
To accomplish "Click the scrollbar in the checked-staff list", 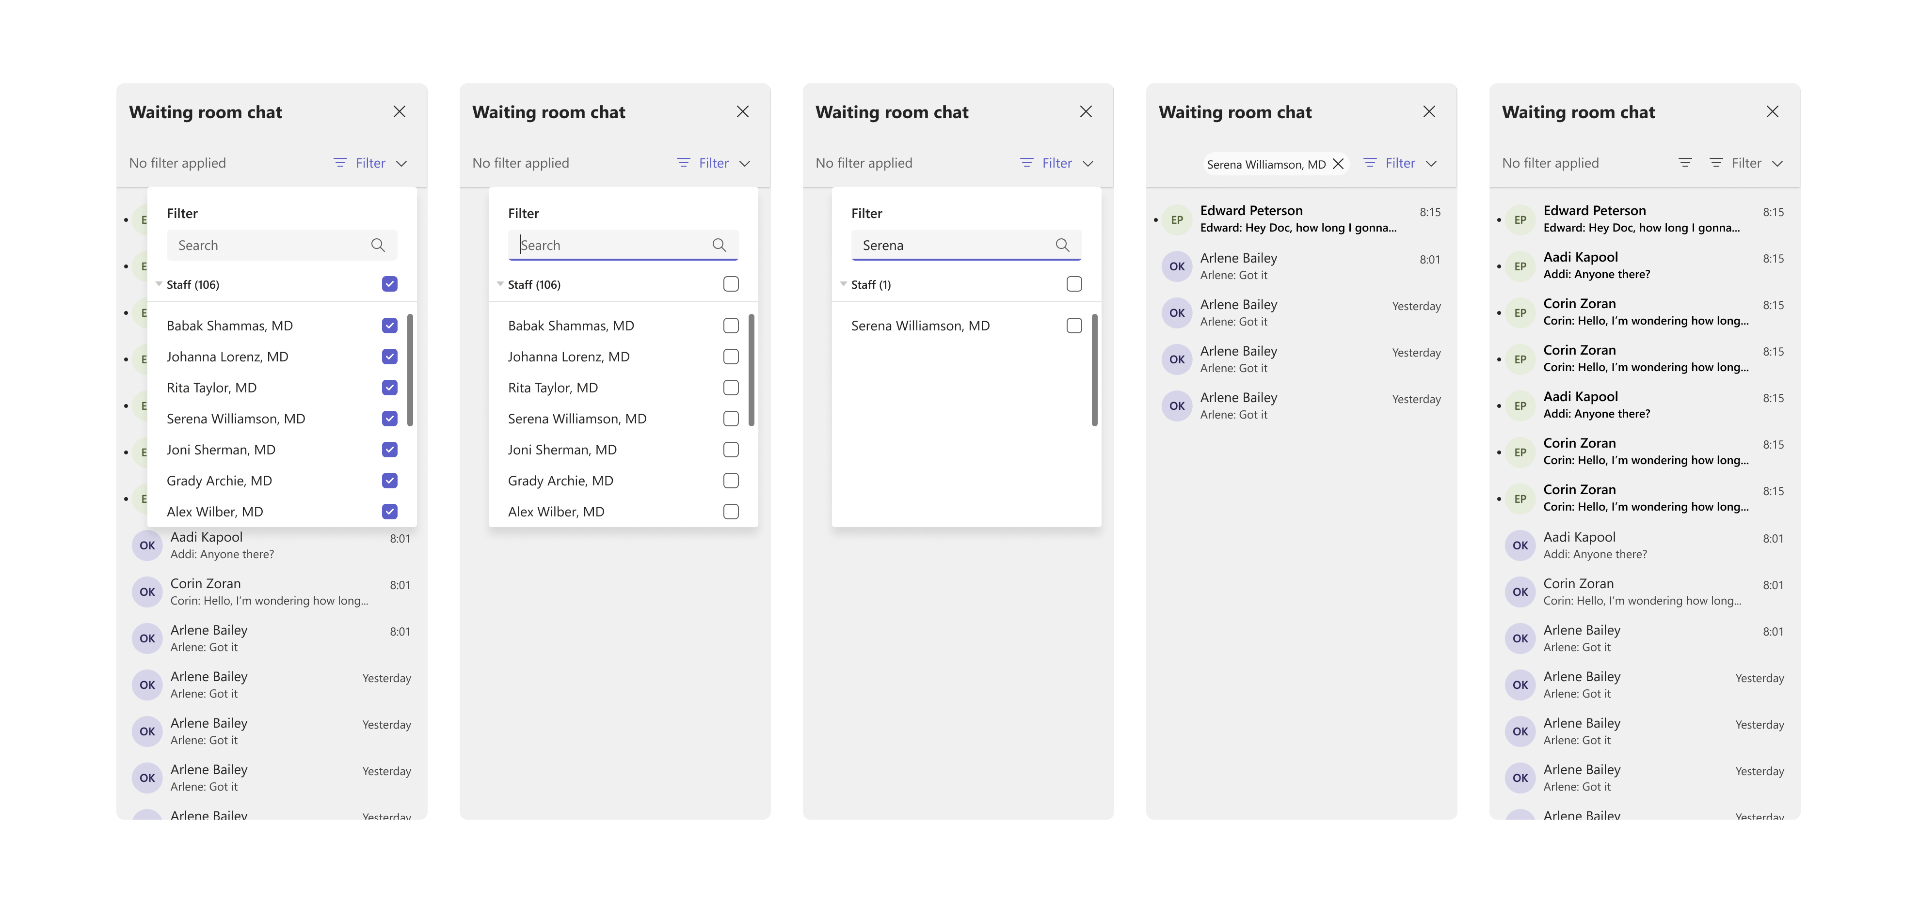I will pyautogui.click(x=410, y=370).
